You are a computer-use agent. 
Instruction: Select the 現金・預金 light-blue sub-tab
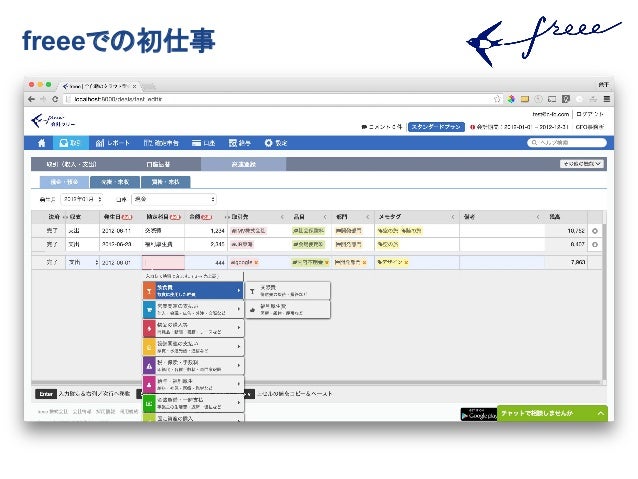click(64, 182)
